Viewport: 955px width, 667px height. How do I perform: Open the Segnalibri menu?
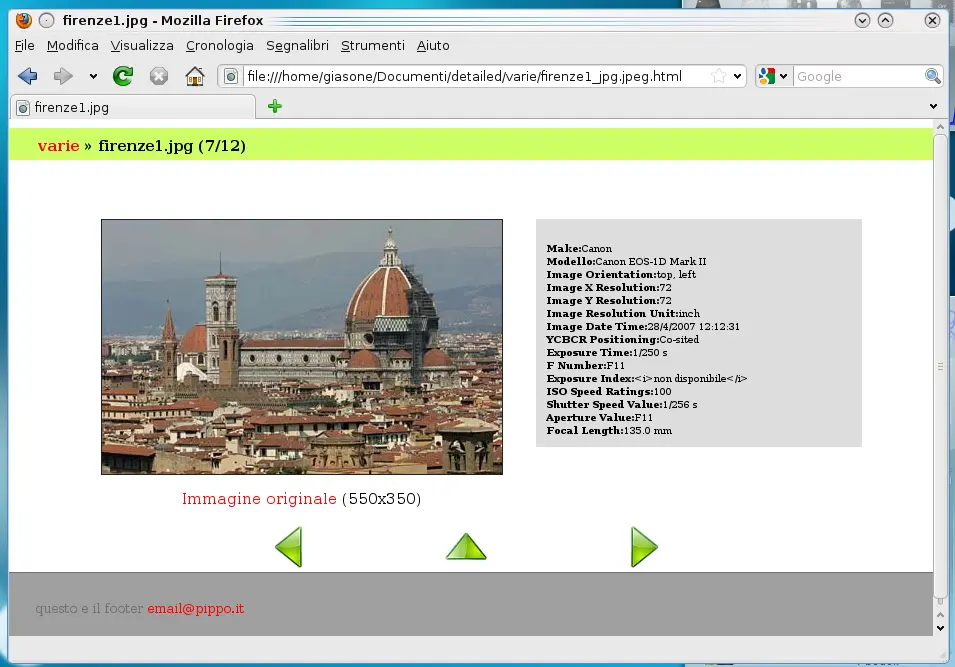pos(297,45)
